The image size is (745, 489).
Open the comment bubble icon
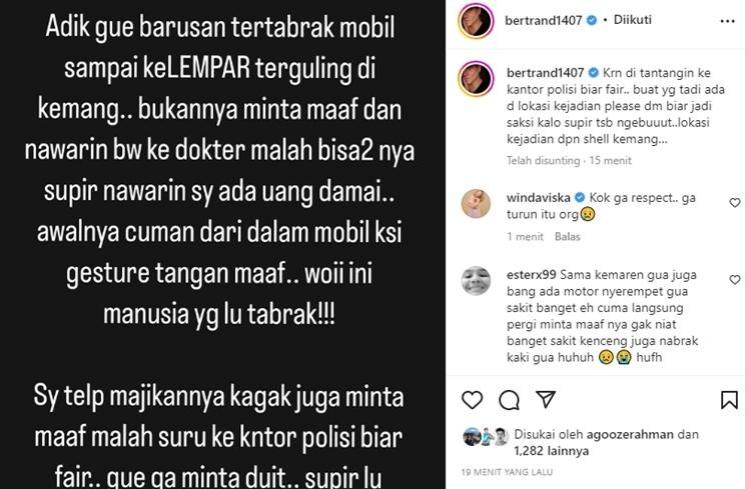(509, 400)
